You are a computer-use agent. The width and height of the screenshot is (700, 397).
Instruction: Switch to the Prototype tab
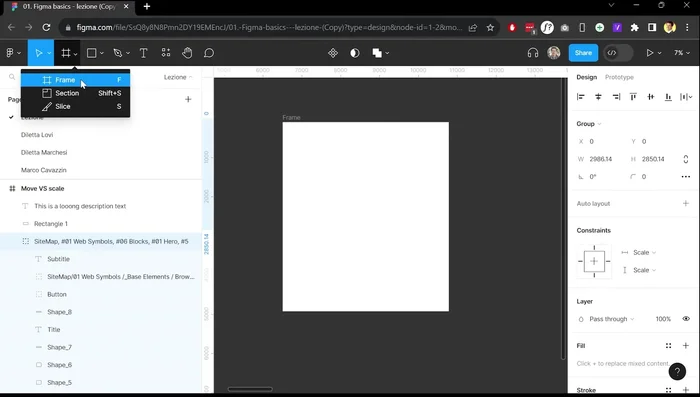coord(619,77)
